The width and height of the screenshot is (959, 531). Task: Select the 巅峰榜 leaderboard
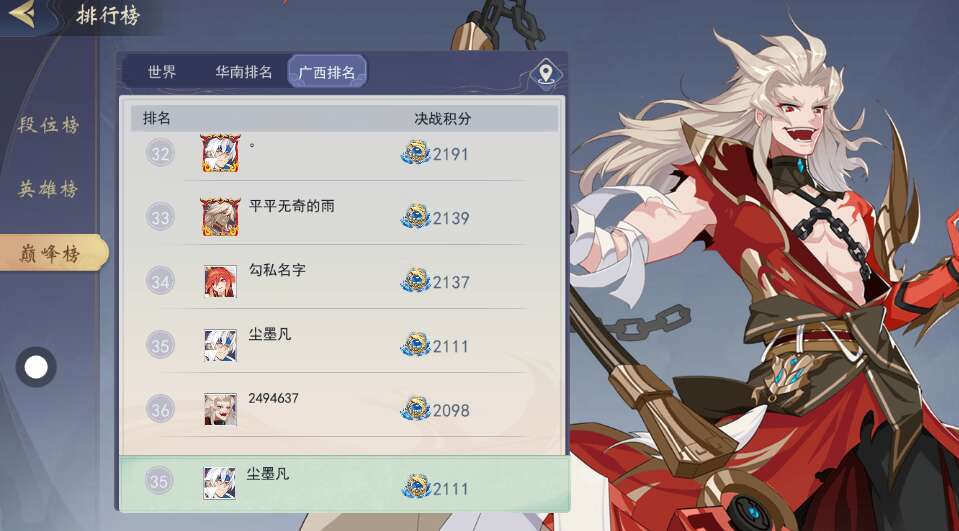(50, 253)
